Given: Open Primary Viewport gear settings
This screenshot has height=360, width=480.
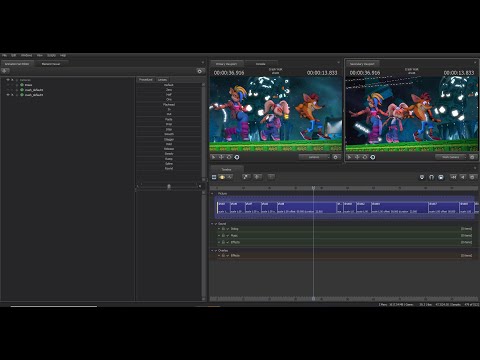Looking at the screenshot, I should [336, 157].
